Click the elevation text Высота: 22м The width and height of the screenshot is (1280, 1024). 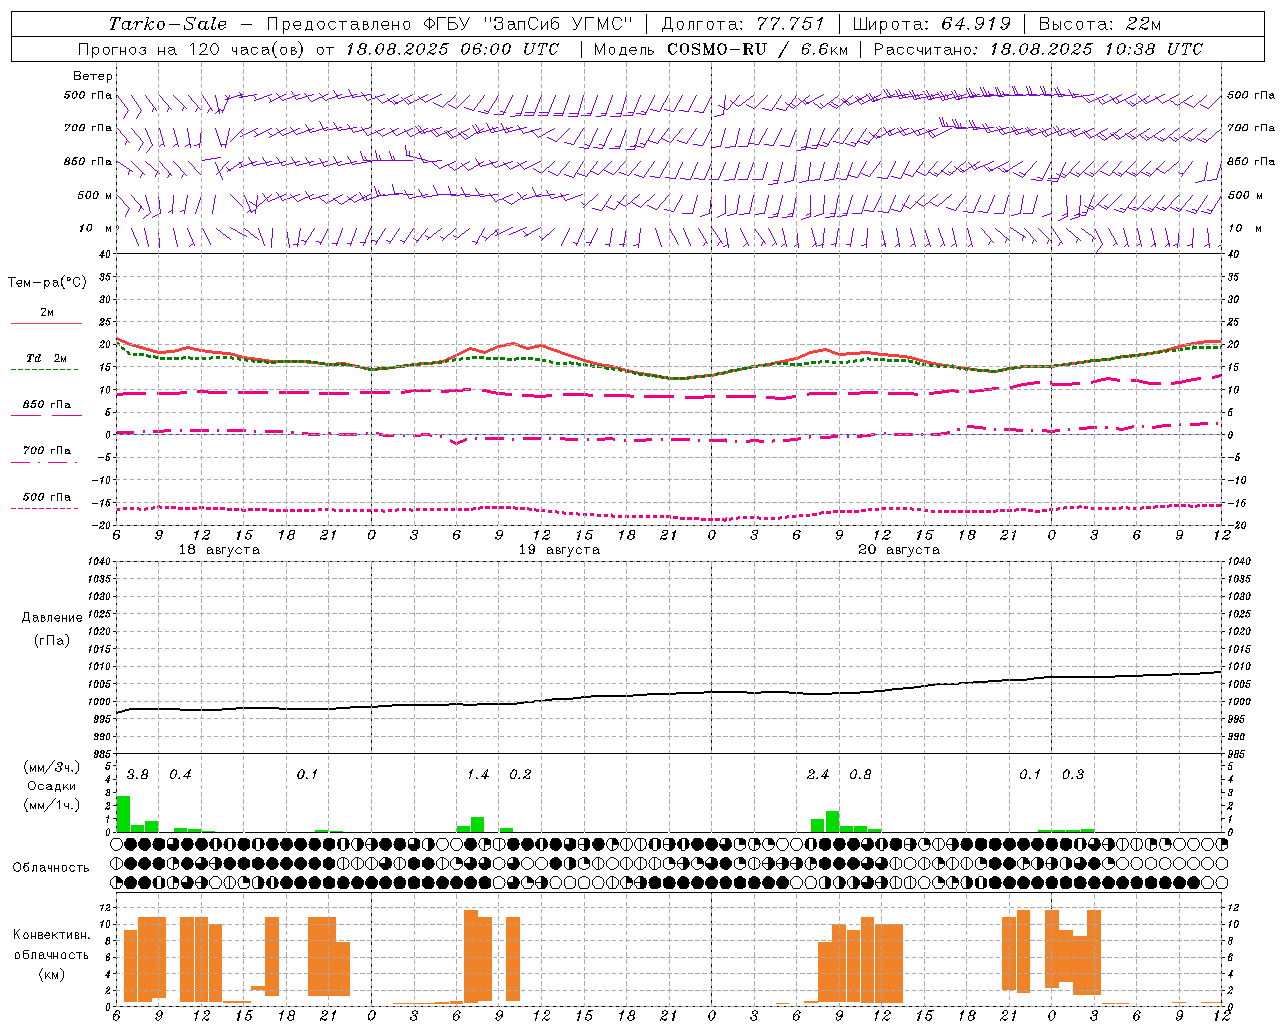(x=1100, y=24)
